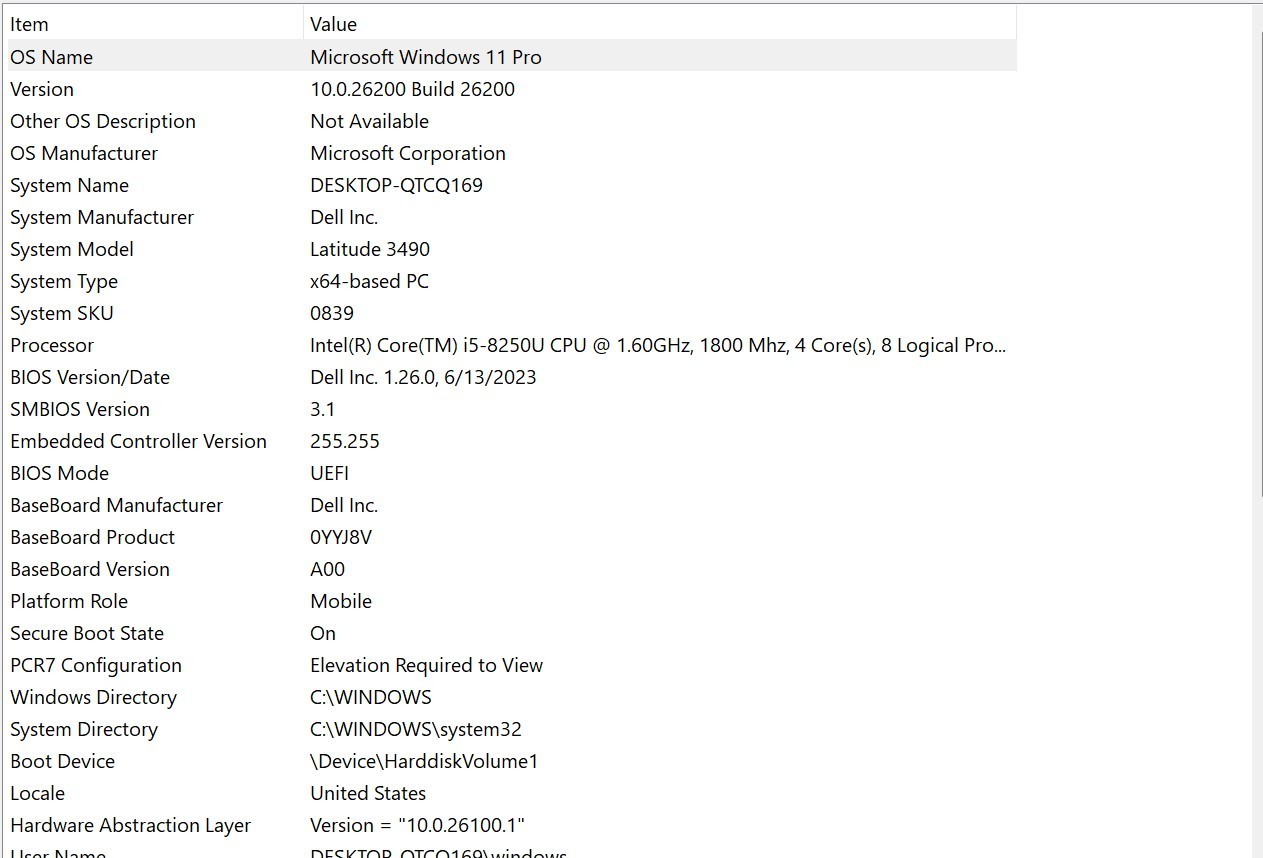
Task: Select the BaseBoard Product row
Action: pyautogui.click(x=511, y=537)
